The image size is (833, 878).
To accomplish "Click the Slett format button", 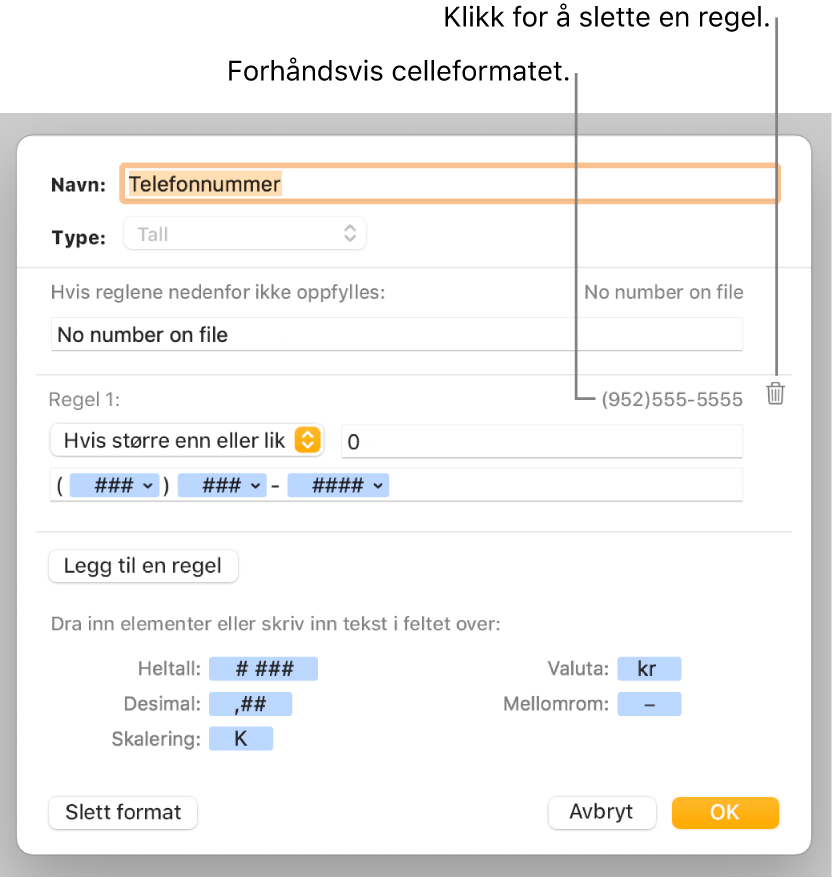I will pyautogui.click(x=122, y=813).
